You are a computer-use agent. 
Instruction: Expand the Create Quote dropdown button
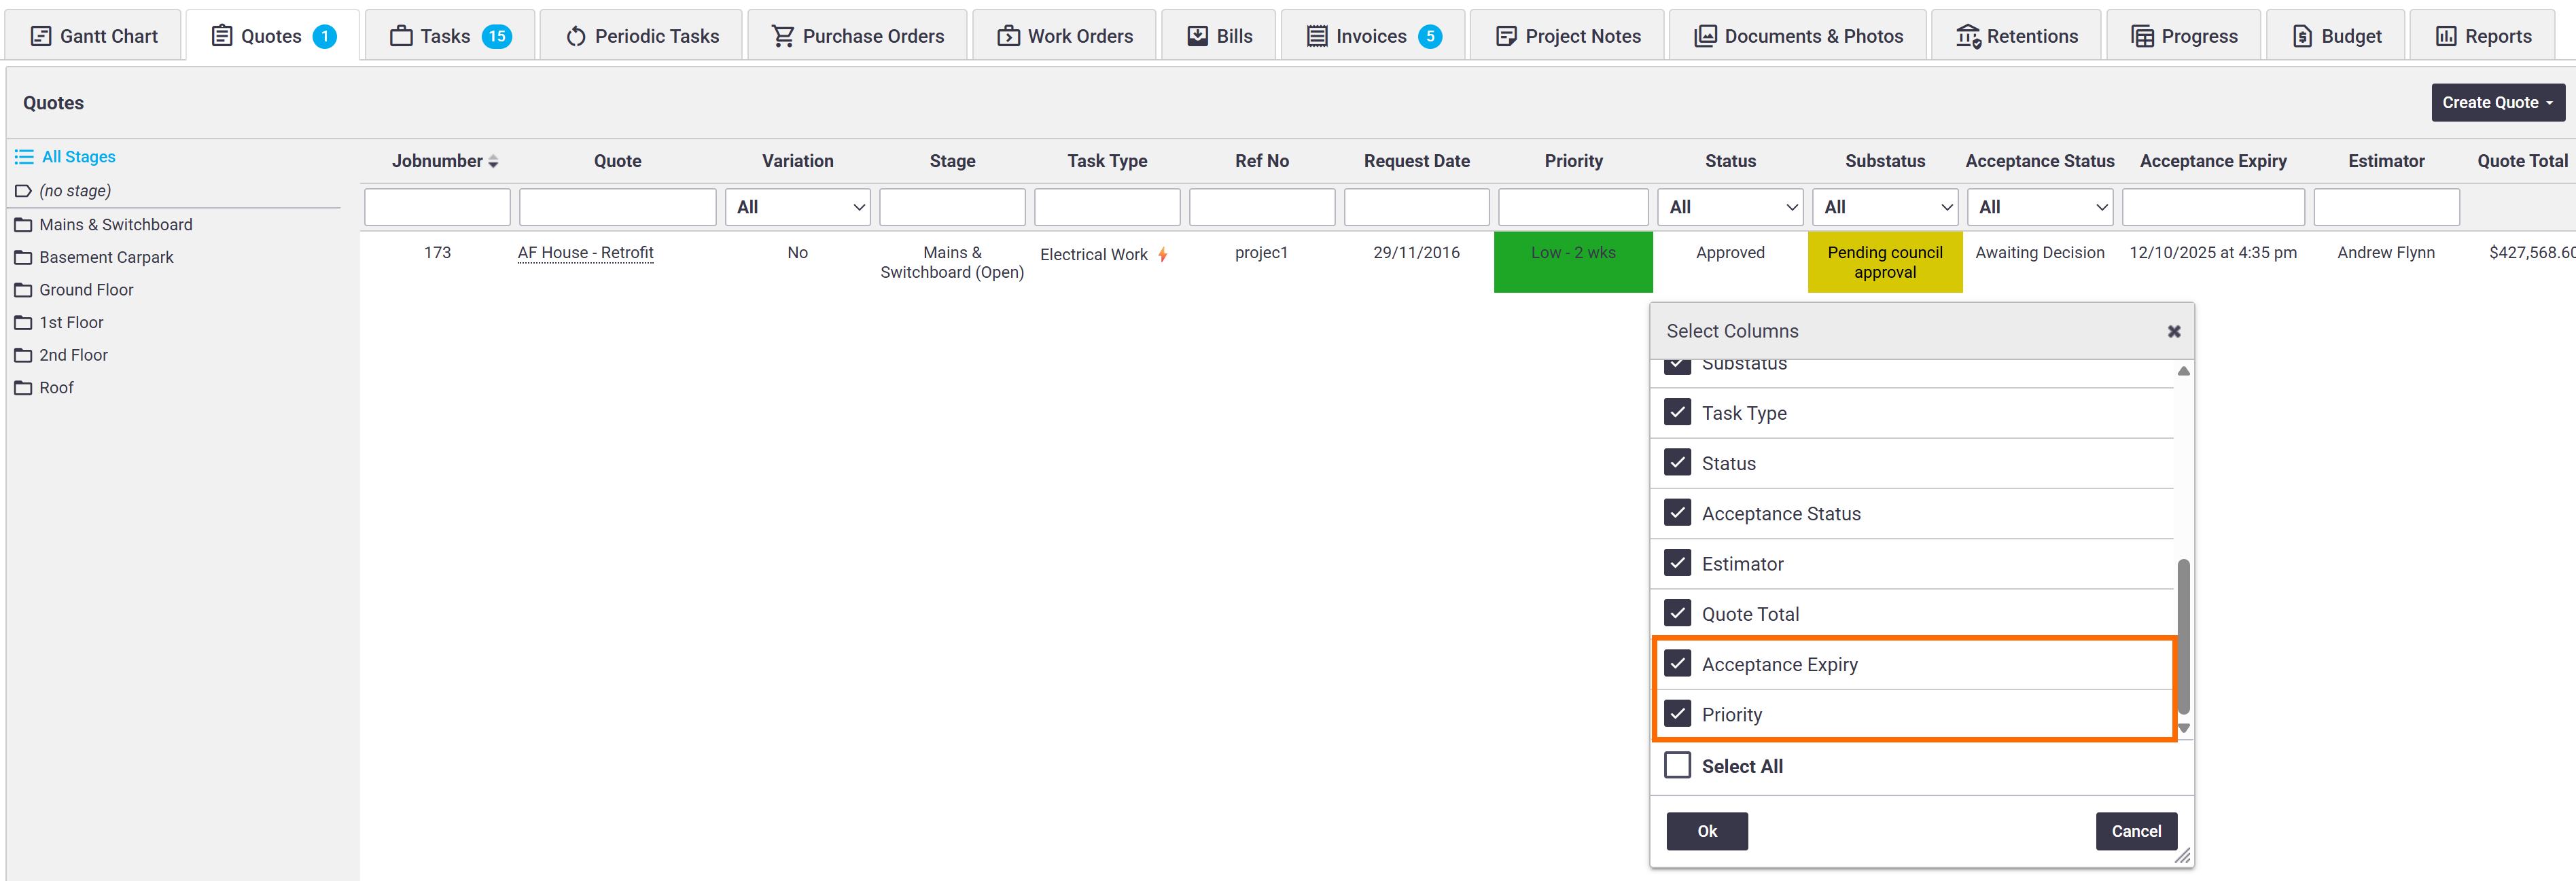2497,103
